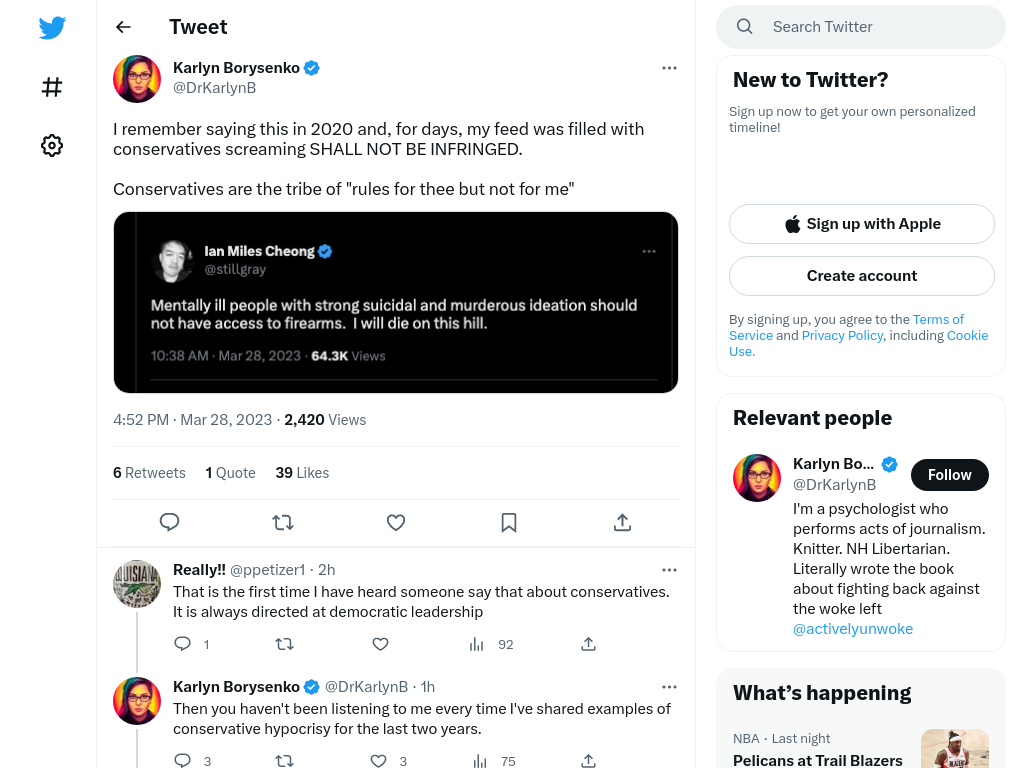Image resolution: width=1024 pixels, height=768 pixels.
Task: Like the main tweet with heart icon
Action: [396, 522]
